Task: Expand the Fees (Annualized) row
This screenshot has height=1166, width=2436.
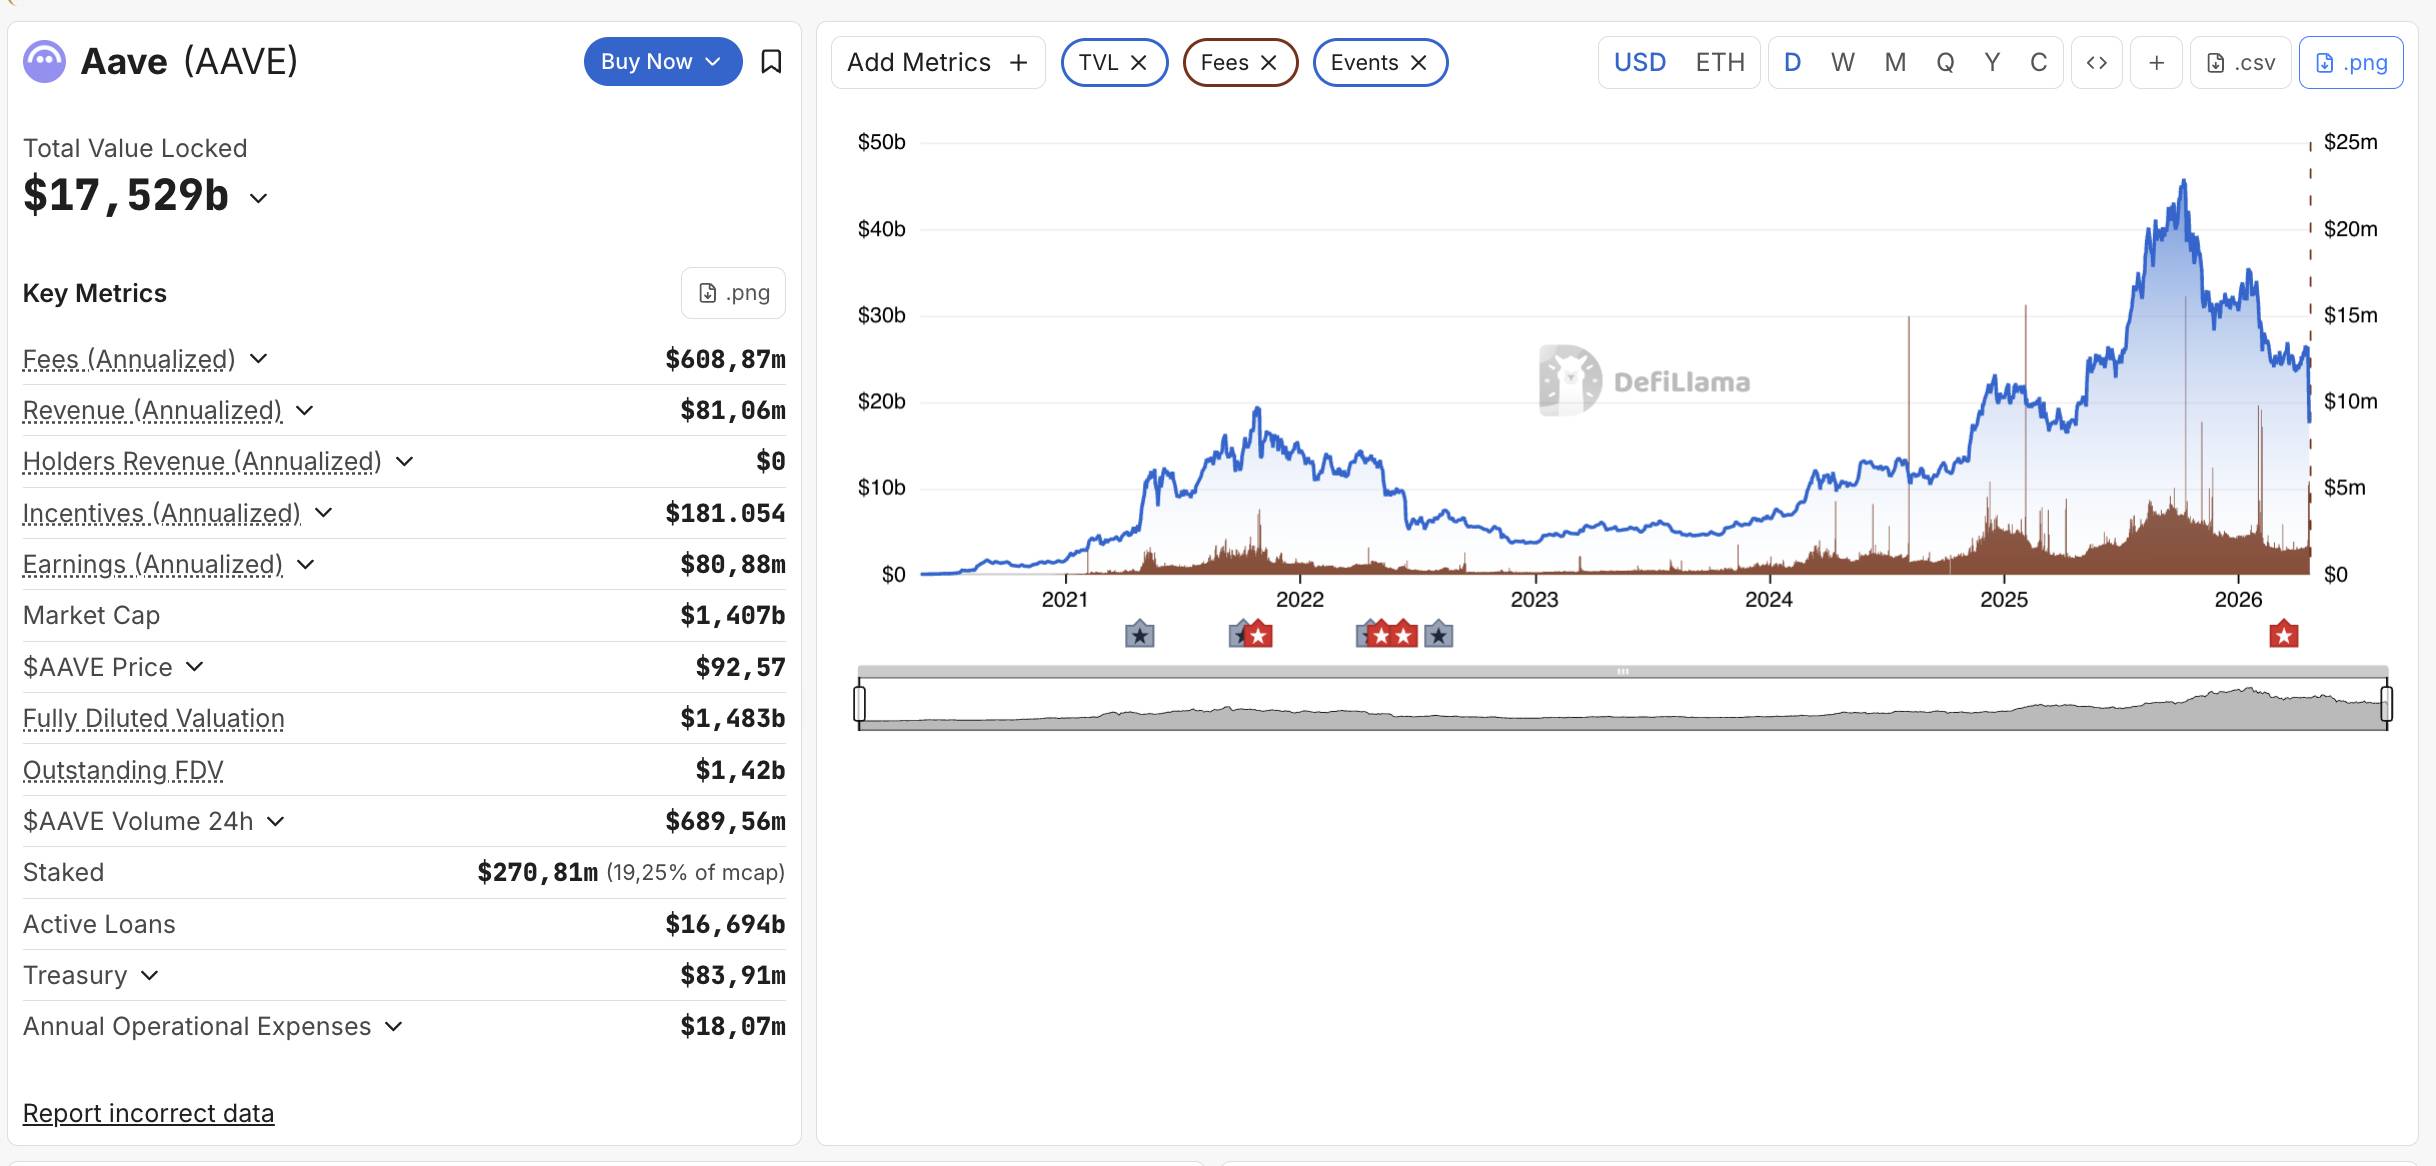Action: 258,359
